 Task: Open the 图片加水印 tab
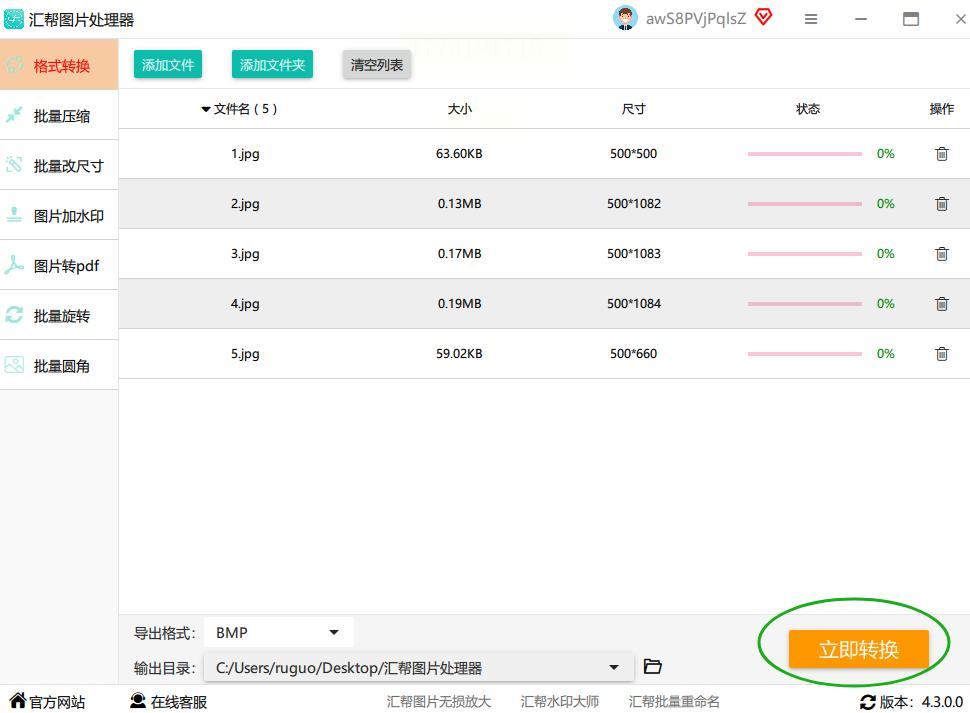coord(59,215)
